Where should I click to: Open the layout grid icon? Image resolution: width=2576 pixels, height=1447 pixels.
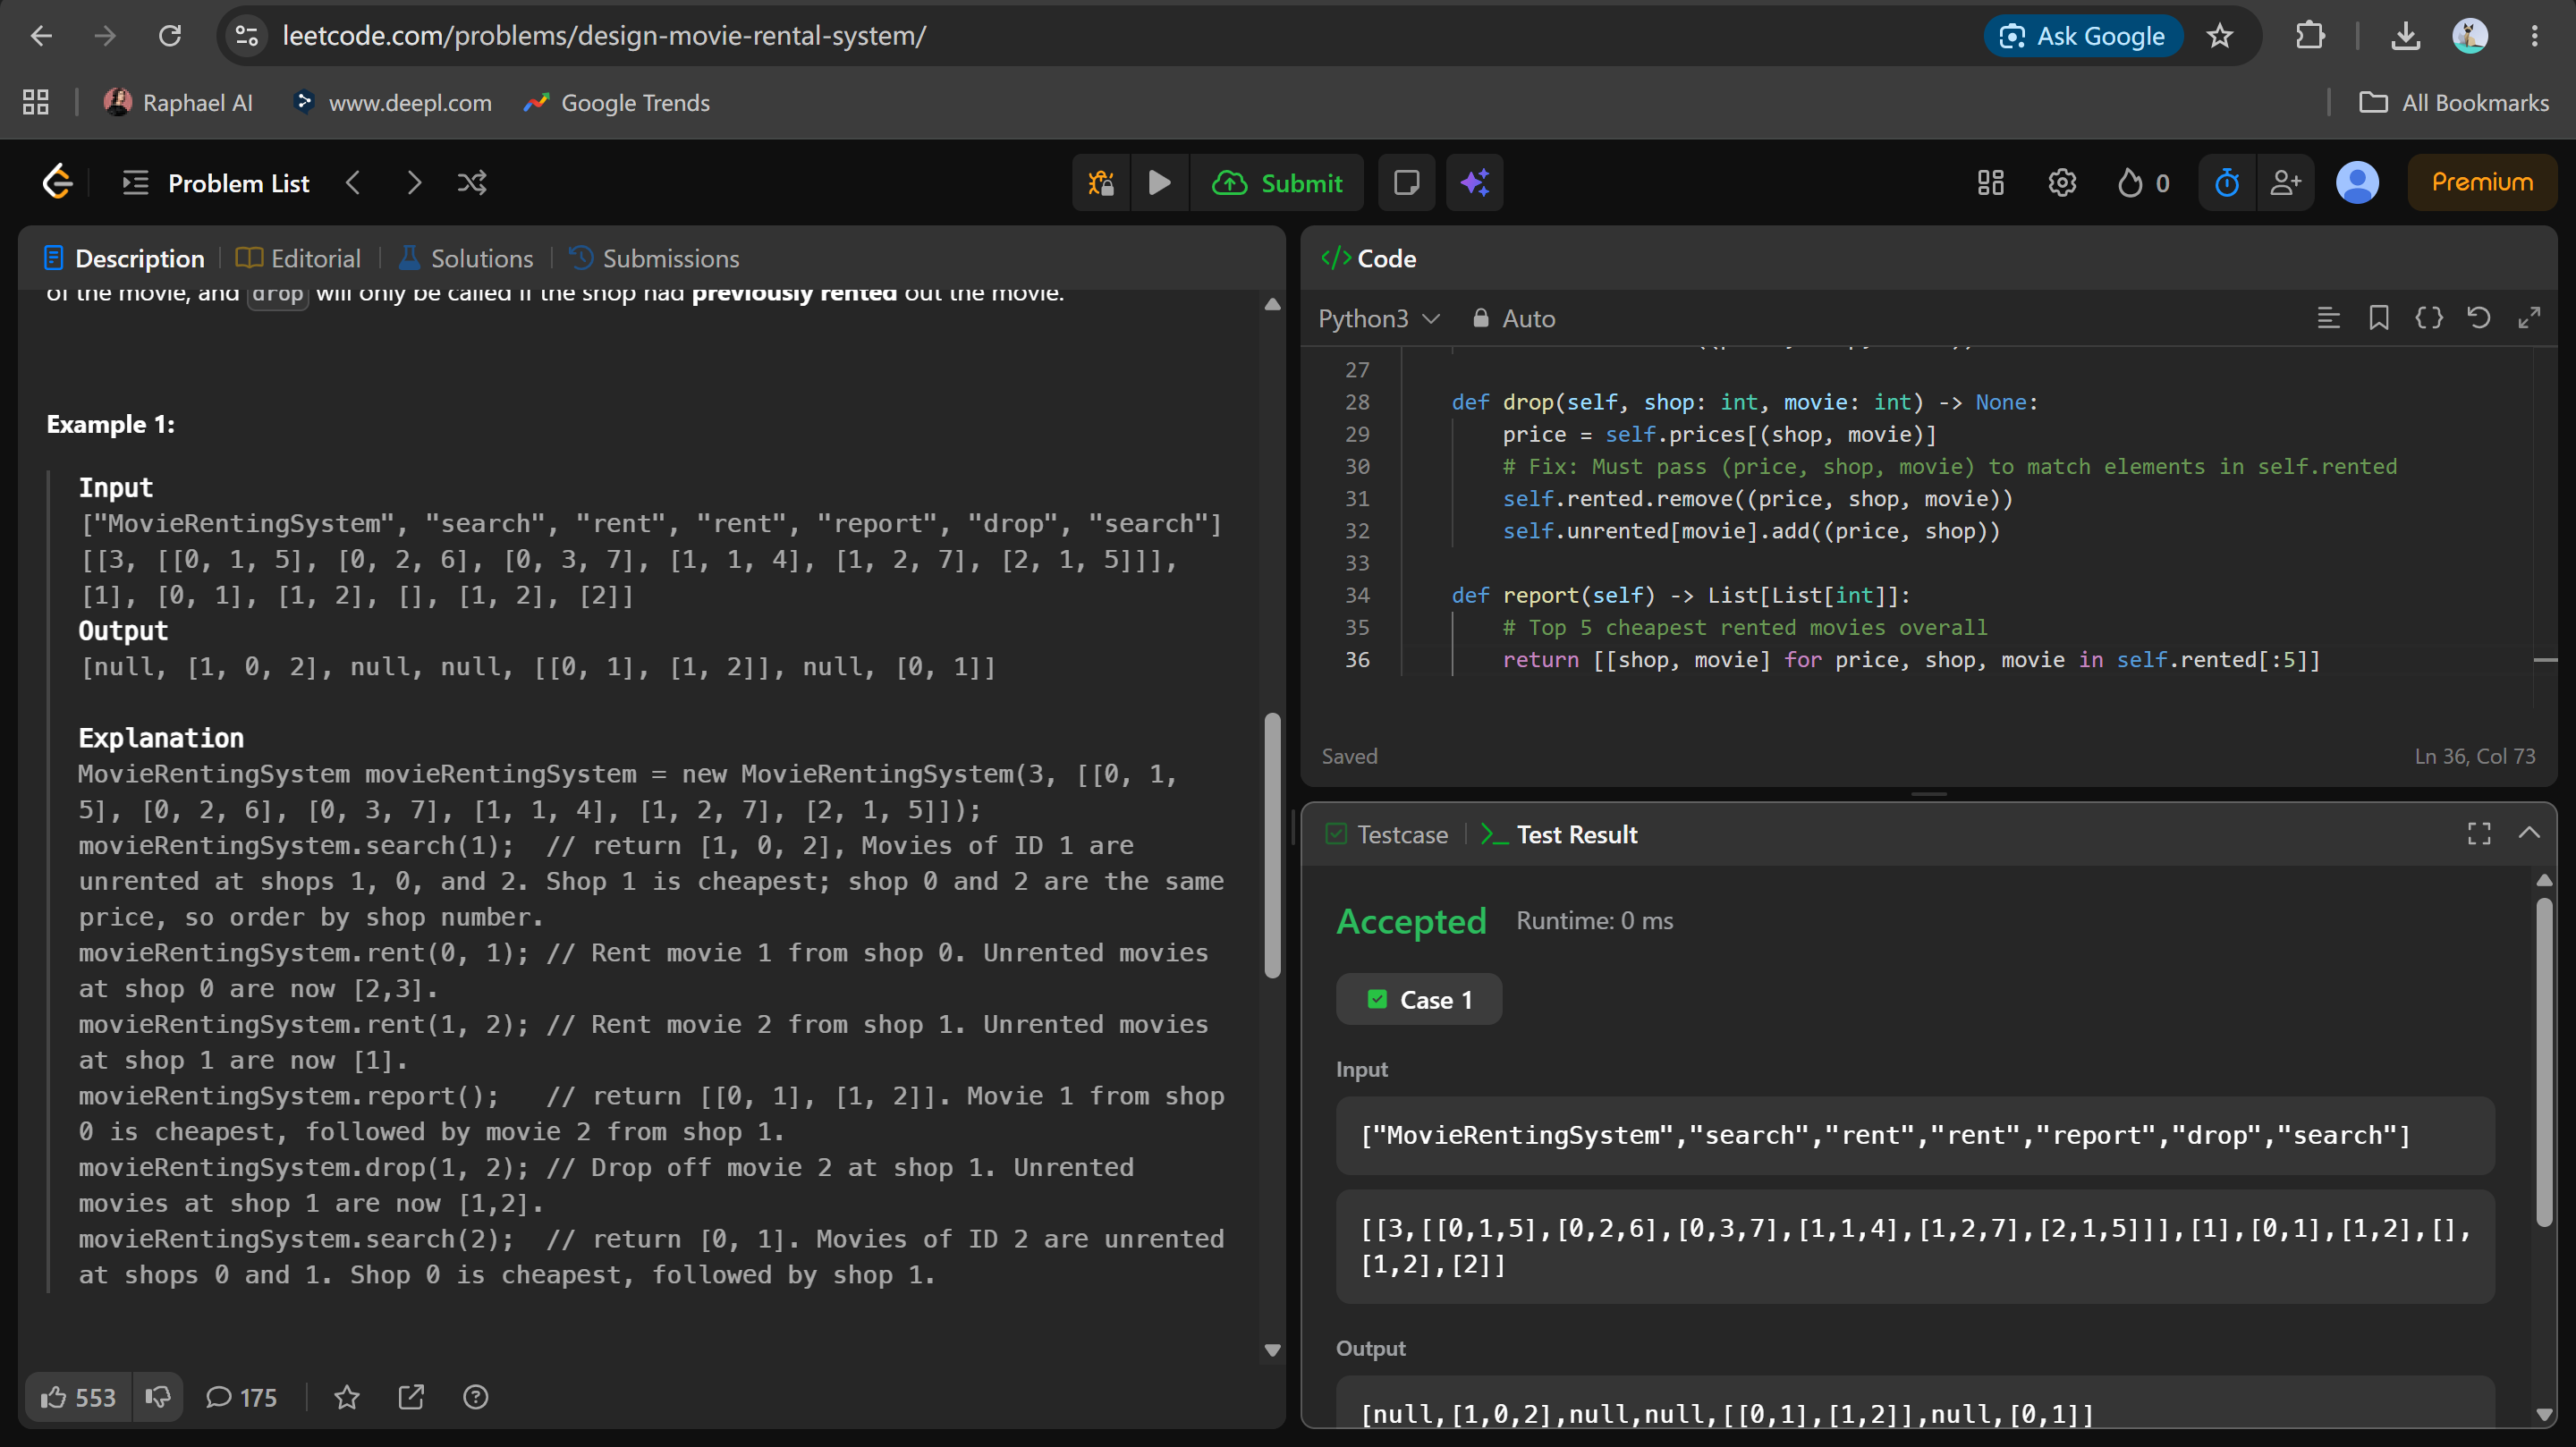(x=1990, y=183)
